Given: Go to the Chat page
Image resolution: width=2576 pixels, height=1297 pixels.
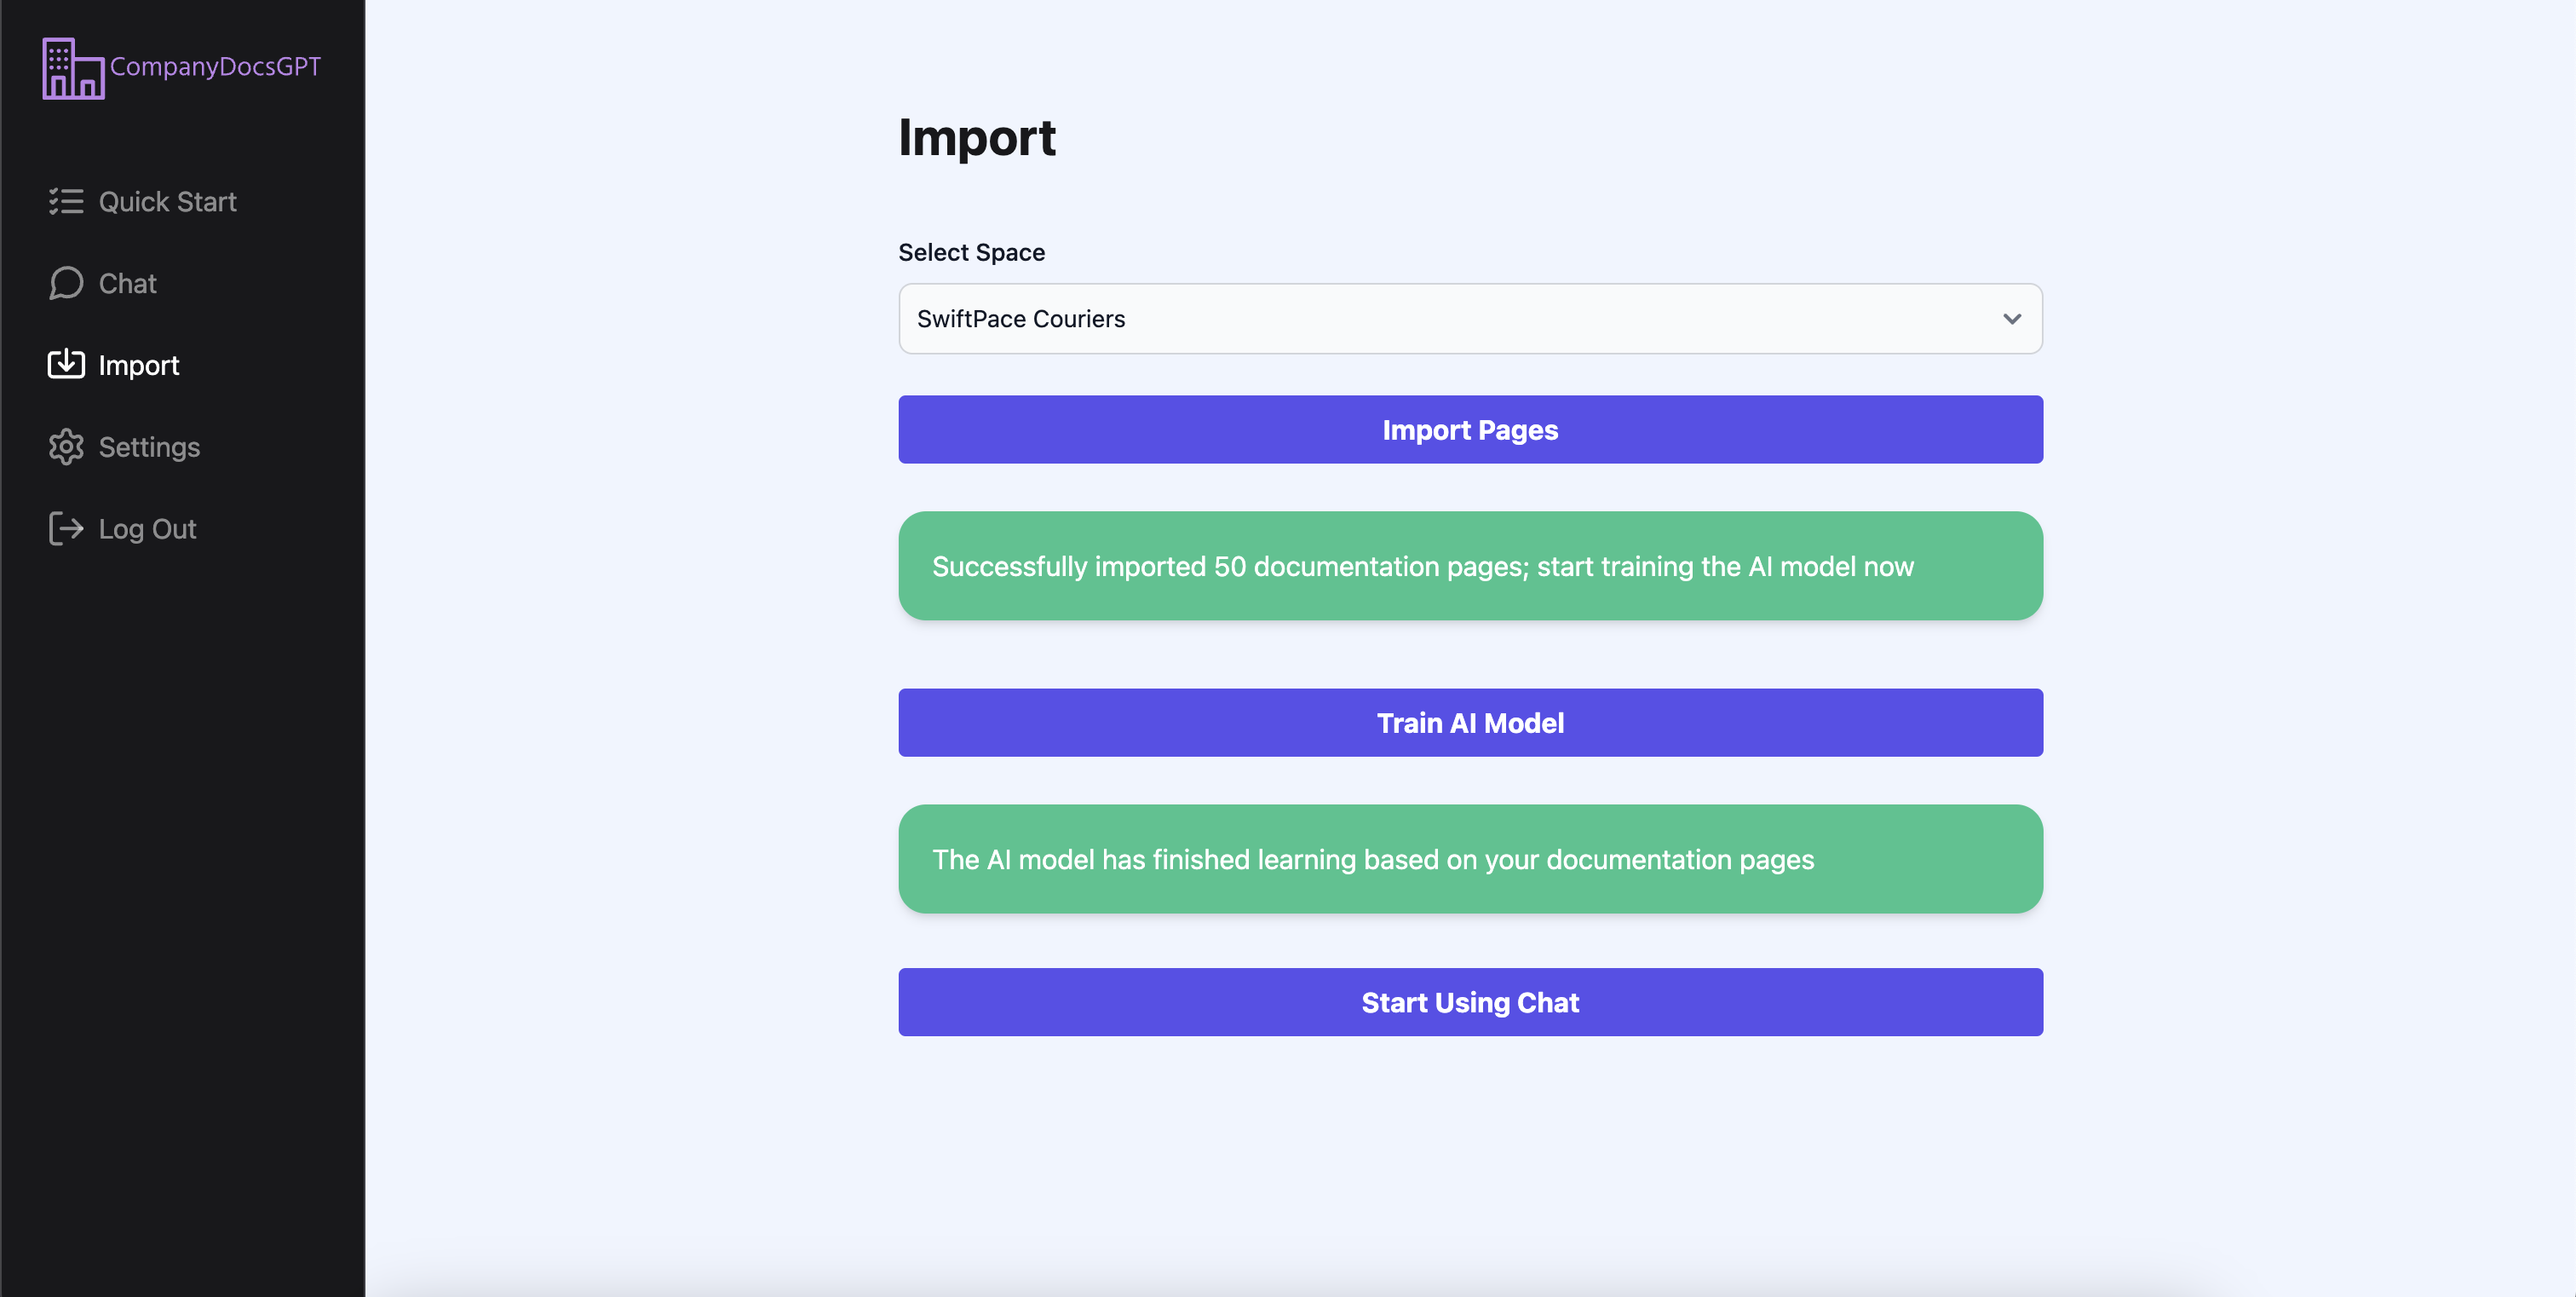Looking at the screenshot, I should 127,284.
